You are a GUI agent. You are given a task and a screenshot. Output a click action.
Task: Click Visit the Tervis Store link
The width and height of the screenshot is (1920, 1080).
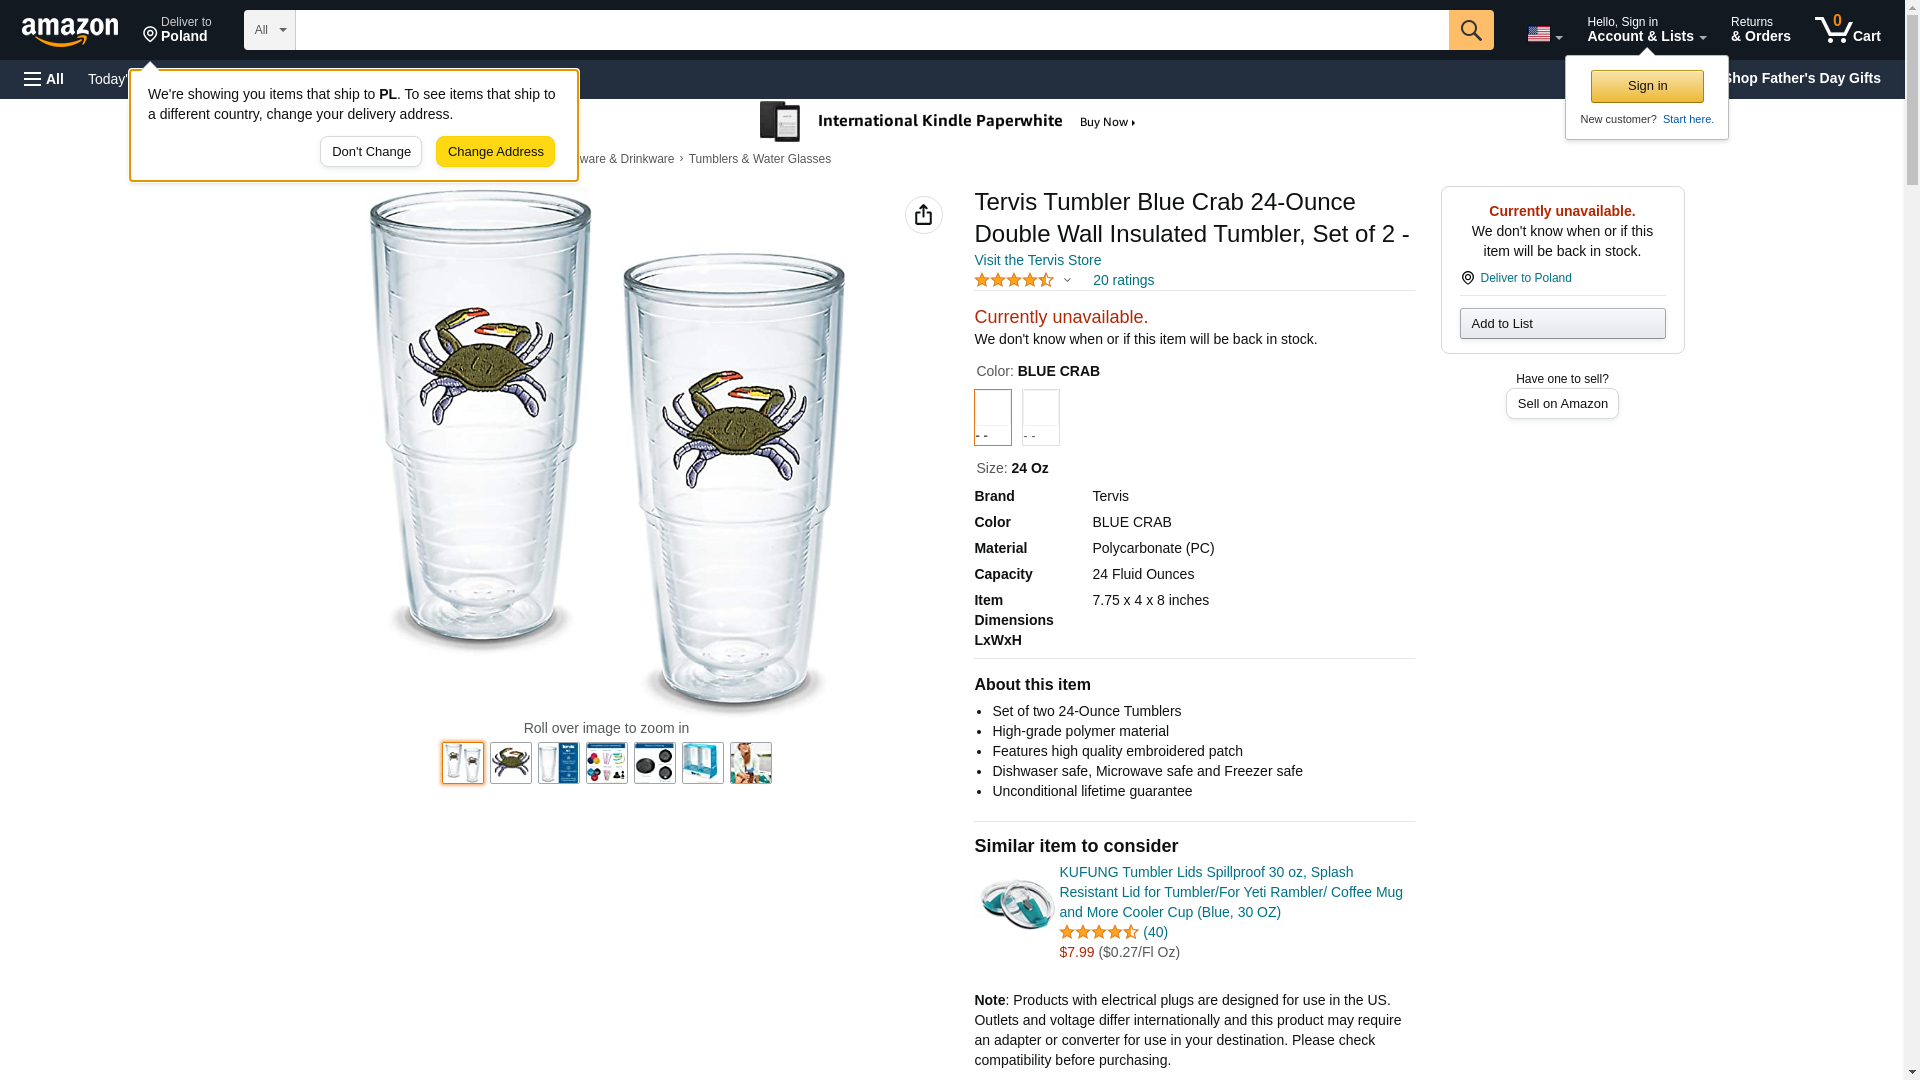pyautogui.click(x=1037, y=260)
